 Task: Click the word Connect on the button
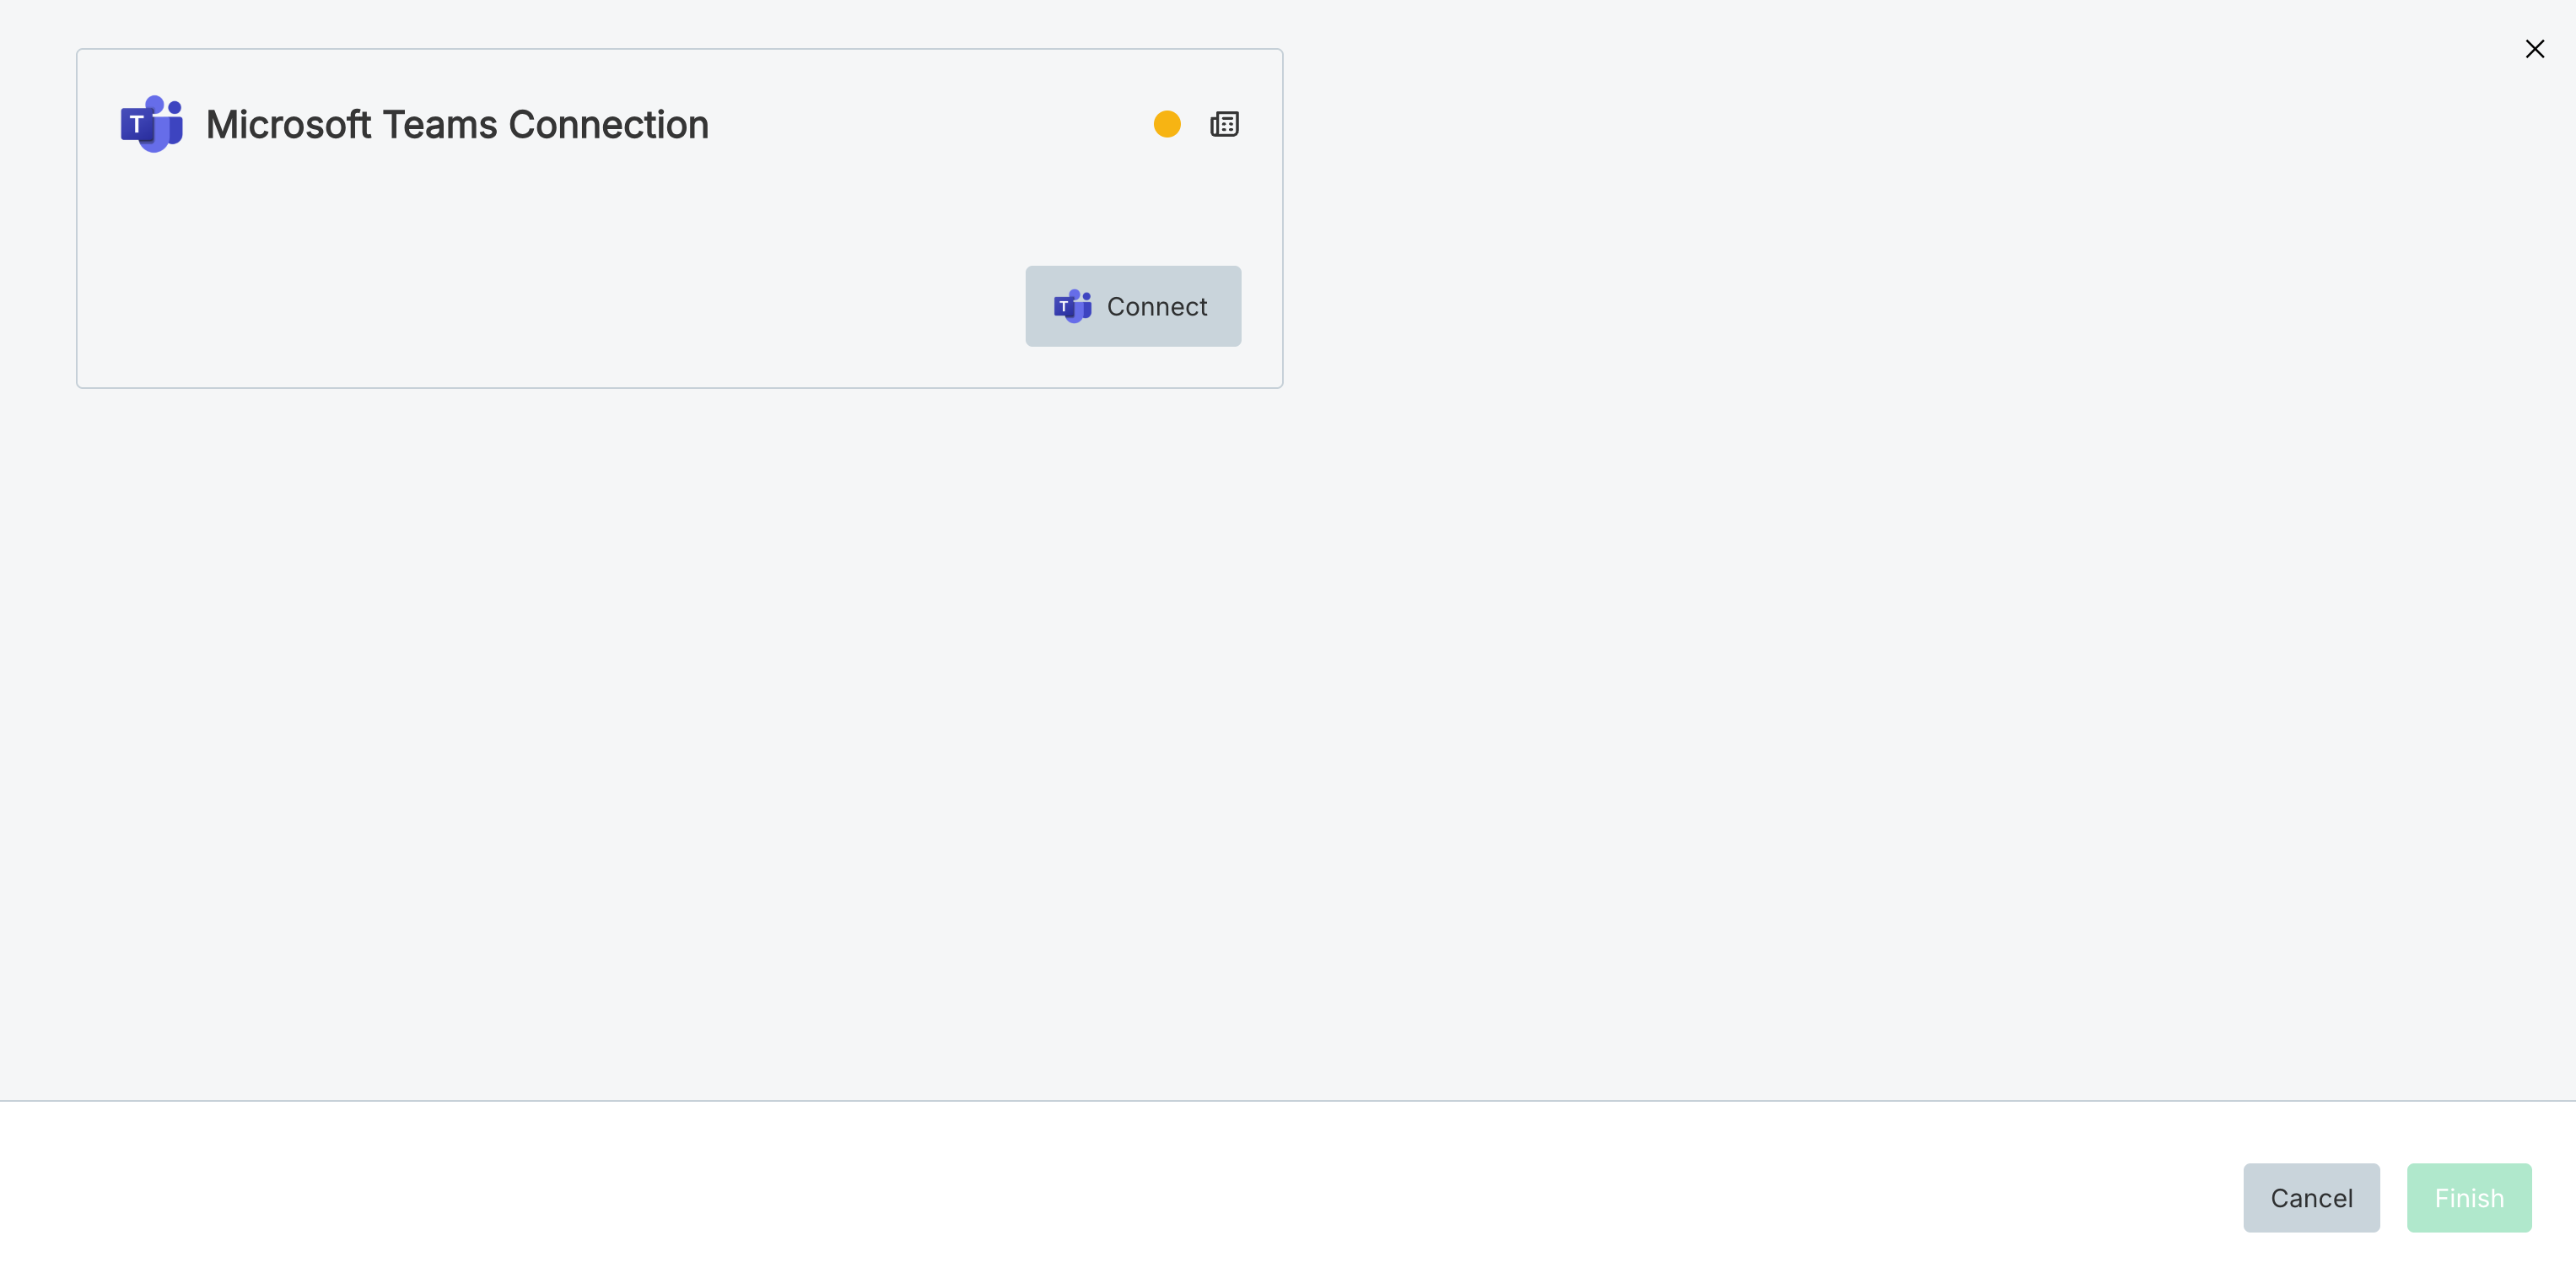click(x=1156, y=307)
